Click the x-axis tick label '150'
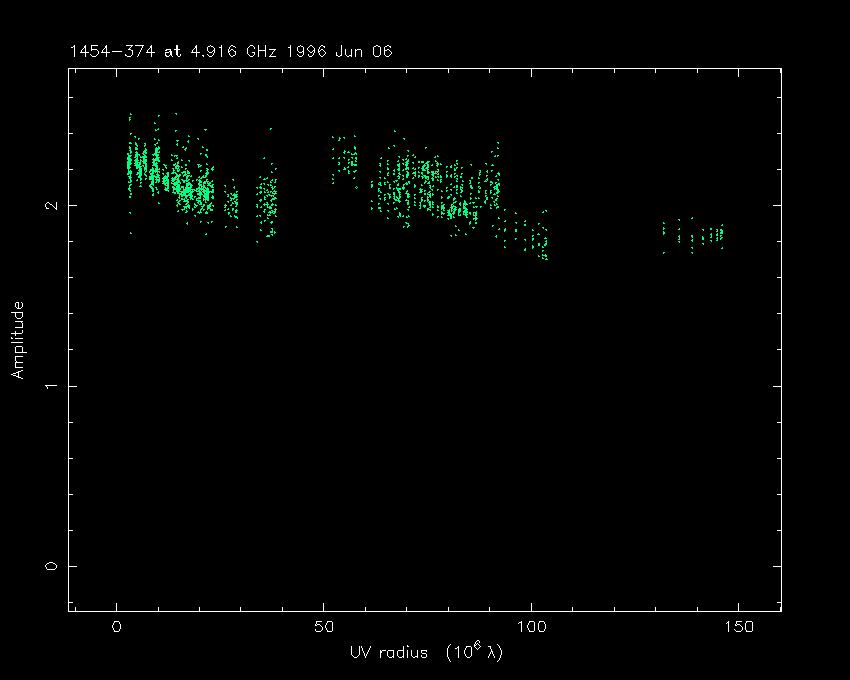 [x=738, y=627]
